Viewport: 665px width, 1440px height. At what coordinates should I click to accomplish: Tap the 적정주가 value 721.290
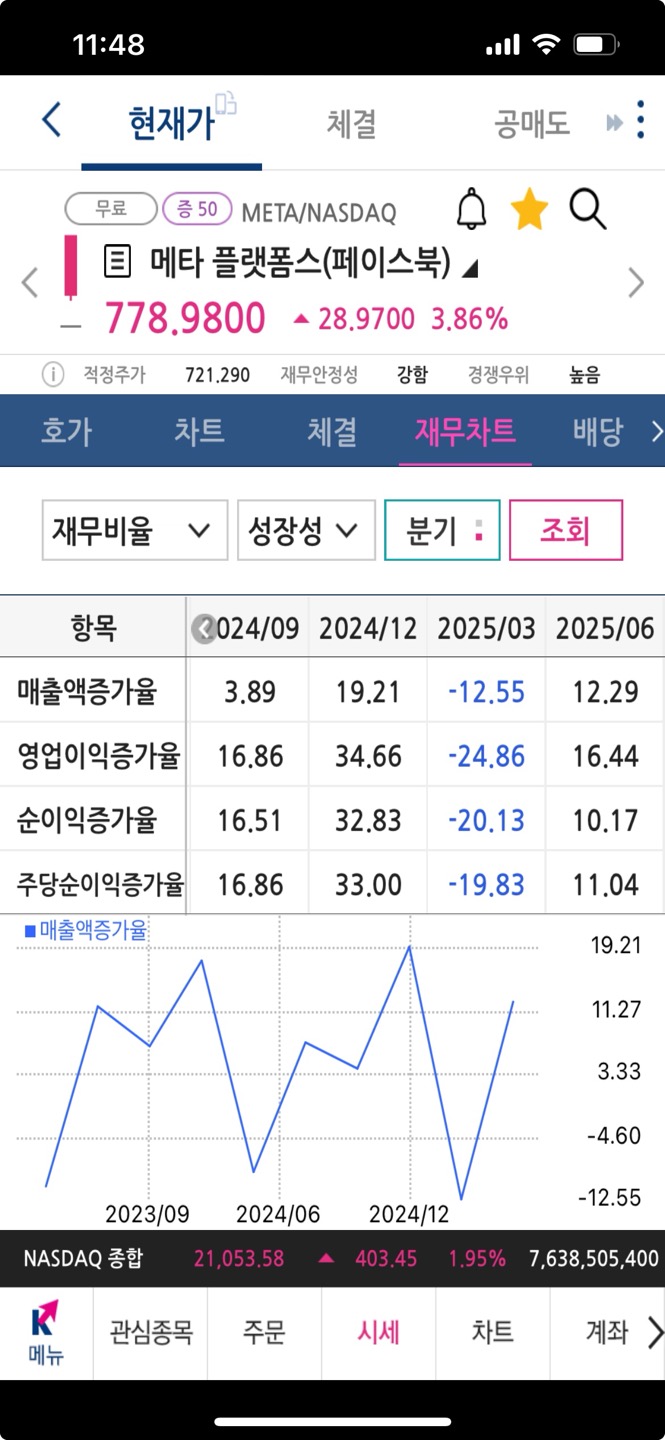click(218, 375)
